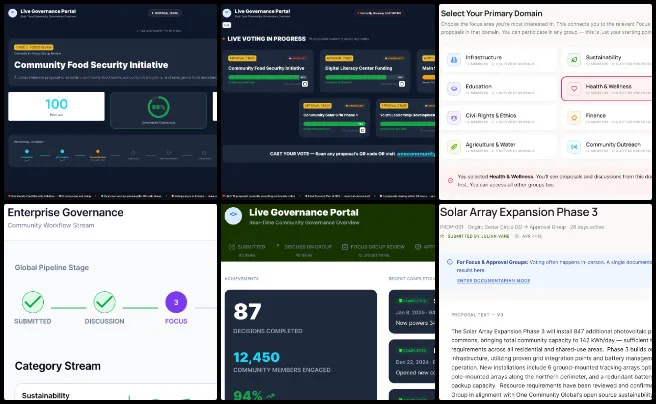Open QR code on Community Food Security Initiative vote card
The width and height of the screenshot is (656, 404).
[305, 84]
